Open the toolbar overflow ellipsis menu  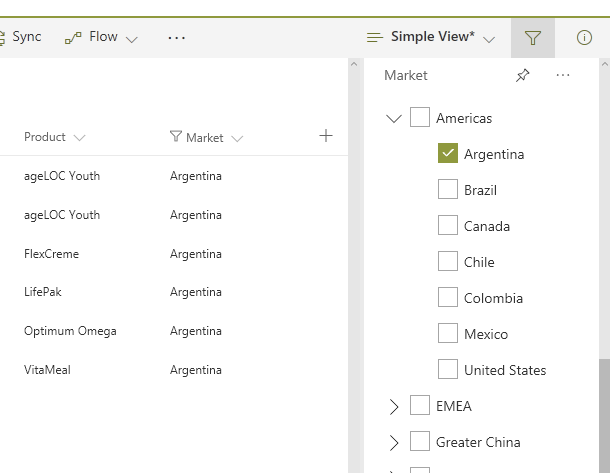[x=177, y=37]
